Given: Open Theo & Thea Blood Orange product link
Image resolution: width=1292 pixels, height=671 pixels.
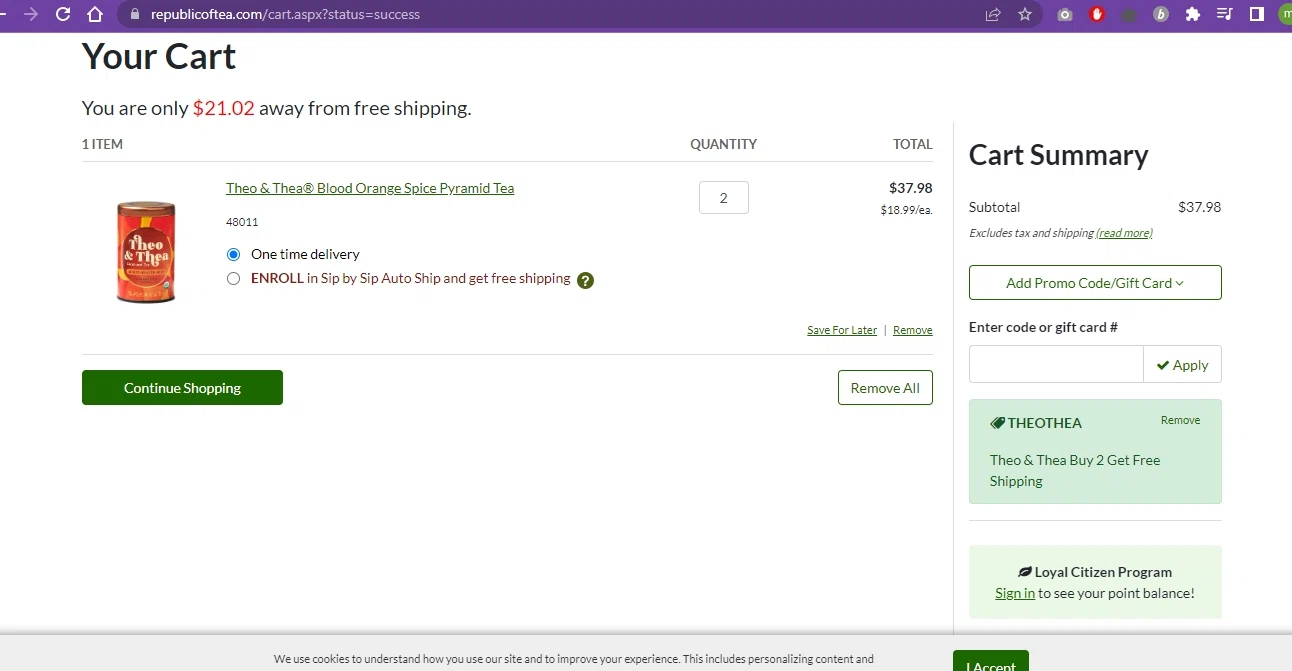Looking at the screenshot, I should pyautogui.click(x=370, y=188).
